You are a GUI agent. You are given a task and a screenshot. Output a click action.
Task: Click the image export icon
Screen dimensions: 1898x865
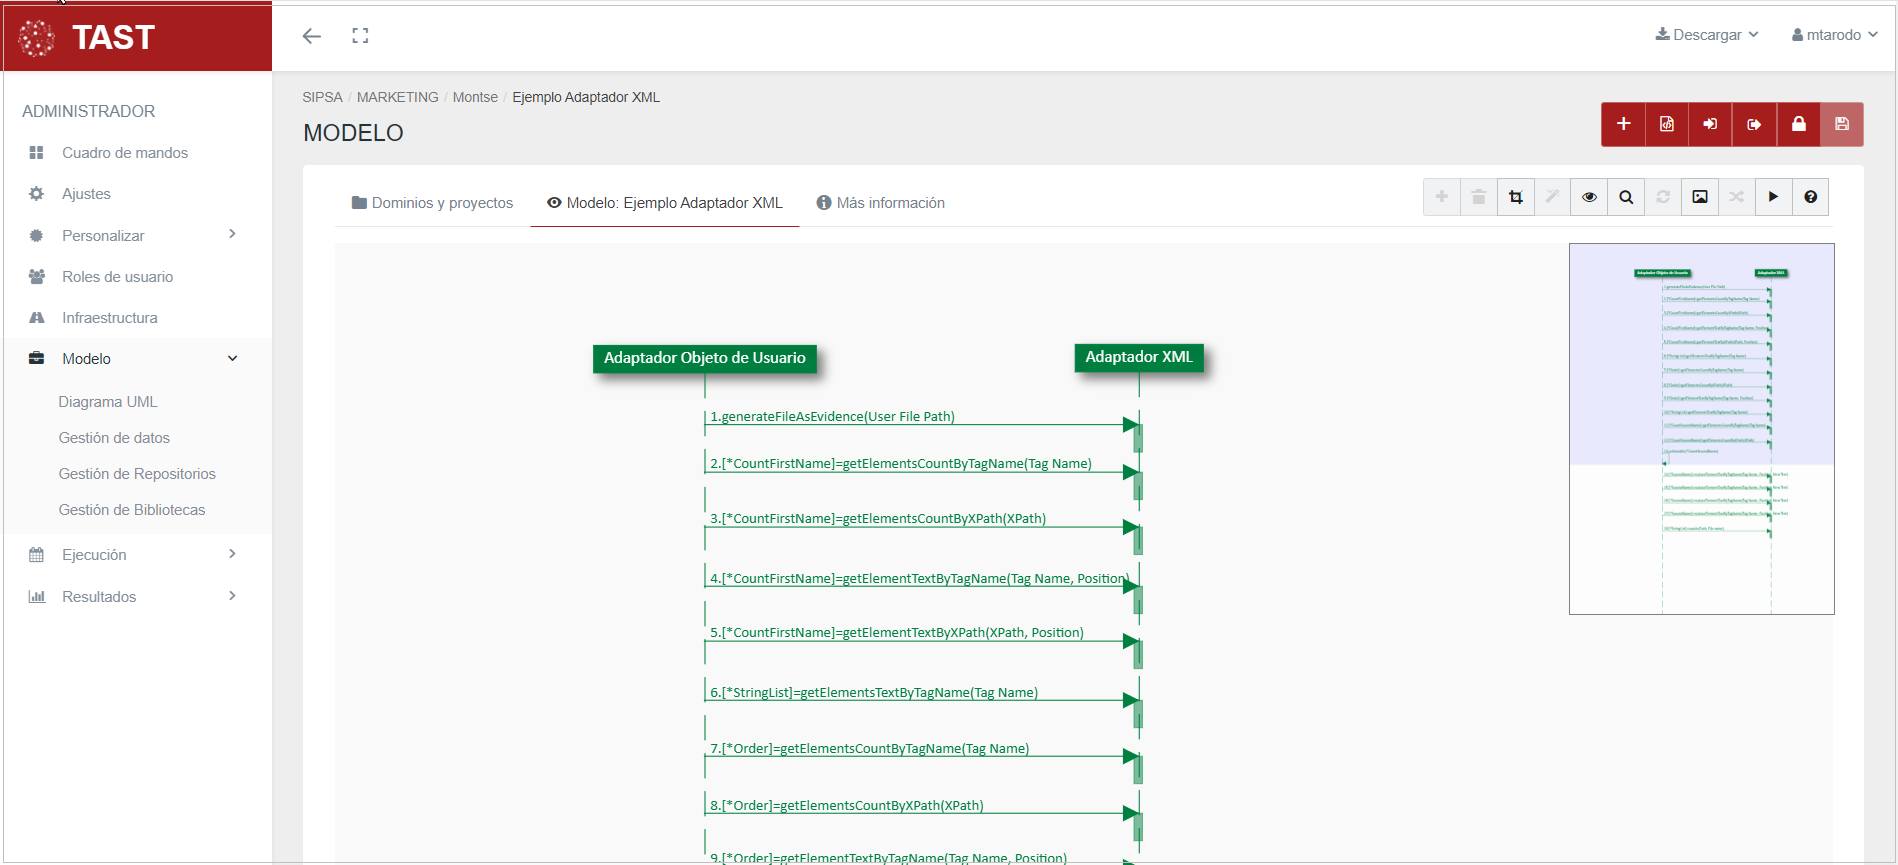pos(1700,197)
